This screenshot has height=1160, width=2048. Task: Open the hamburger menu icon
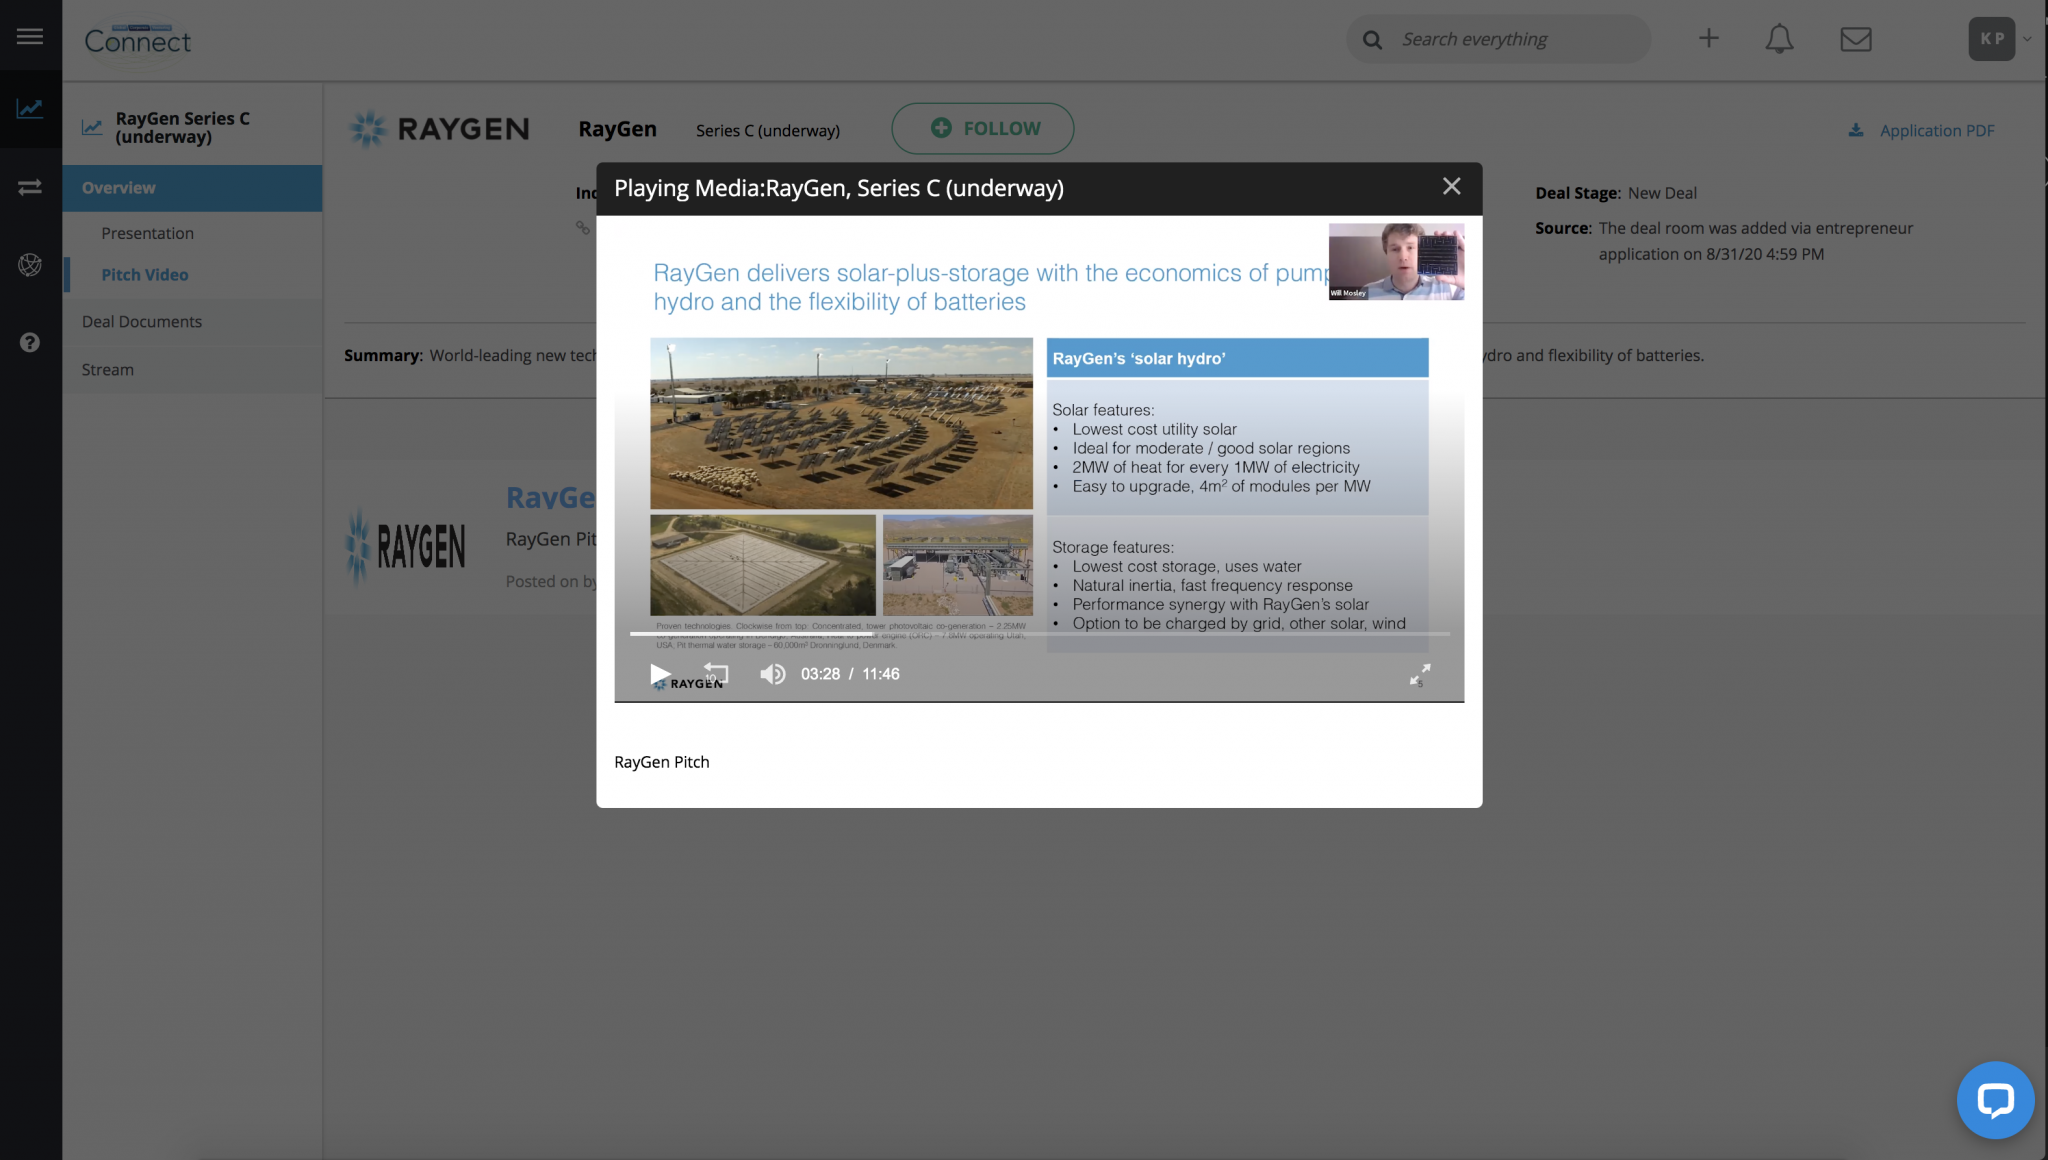point(30,37)
